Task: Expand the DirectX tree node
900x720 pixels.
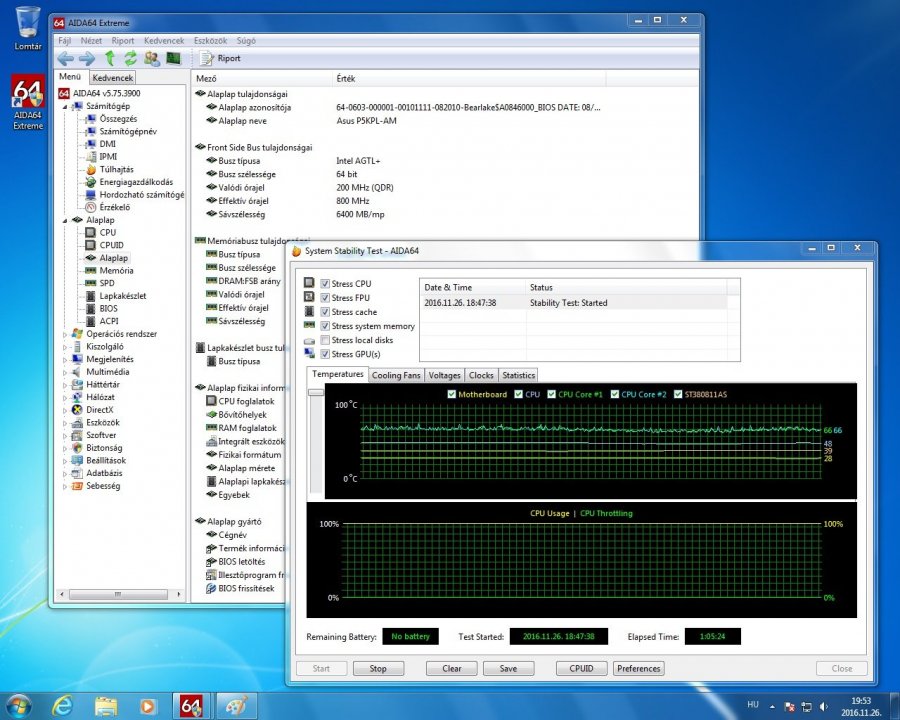Action: [66, 410]
